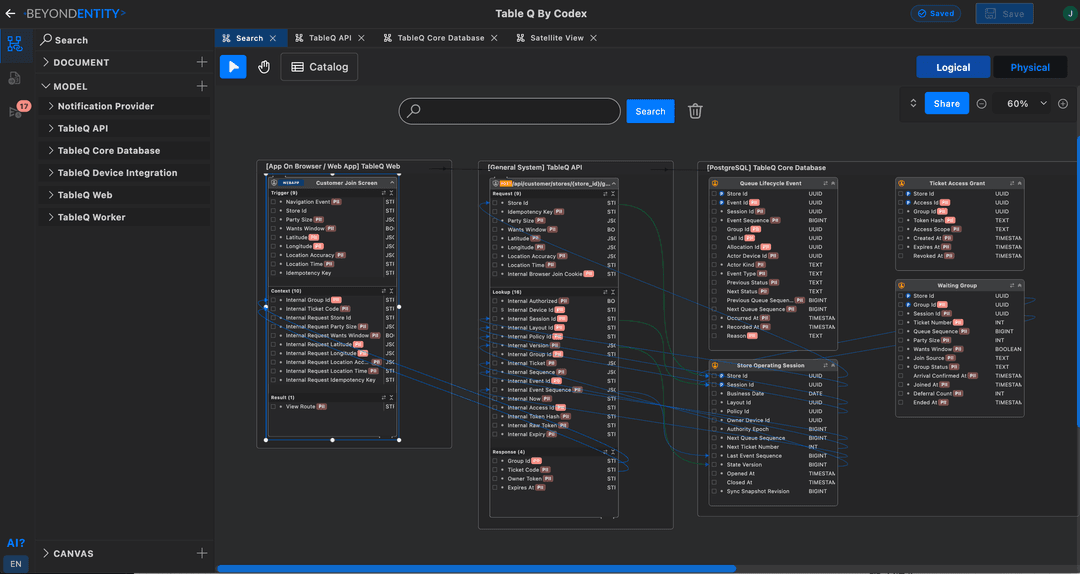Click sort icon in Request (9) section
Viewport: 1080px width, 574px height.
click(x=605, y=194)
